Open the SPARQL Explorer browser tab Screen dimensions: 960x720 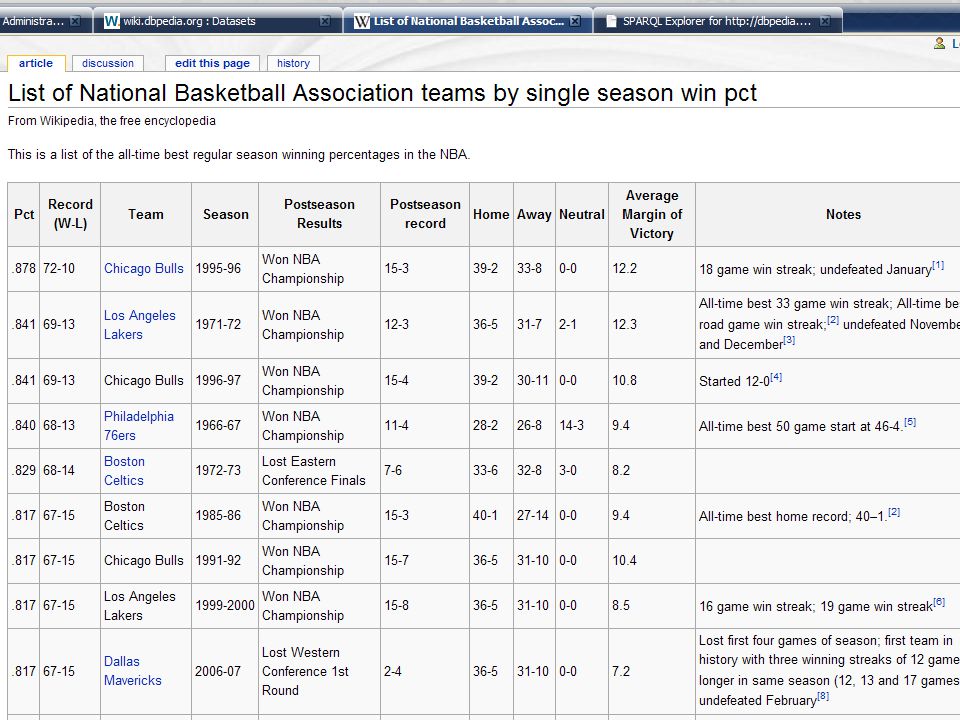coord(717,21)
